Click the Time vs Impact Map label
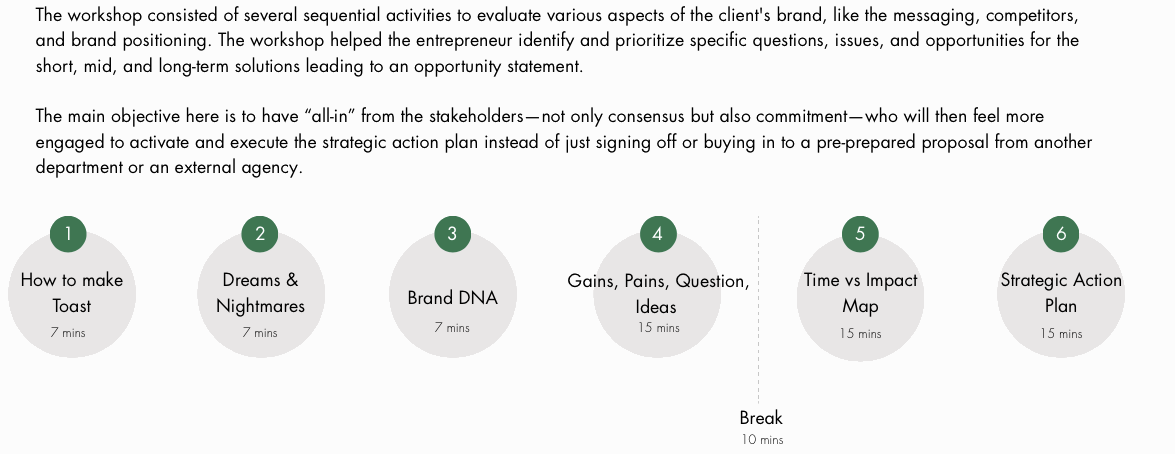 (x=860, y=293)
